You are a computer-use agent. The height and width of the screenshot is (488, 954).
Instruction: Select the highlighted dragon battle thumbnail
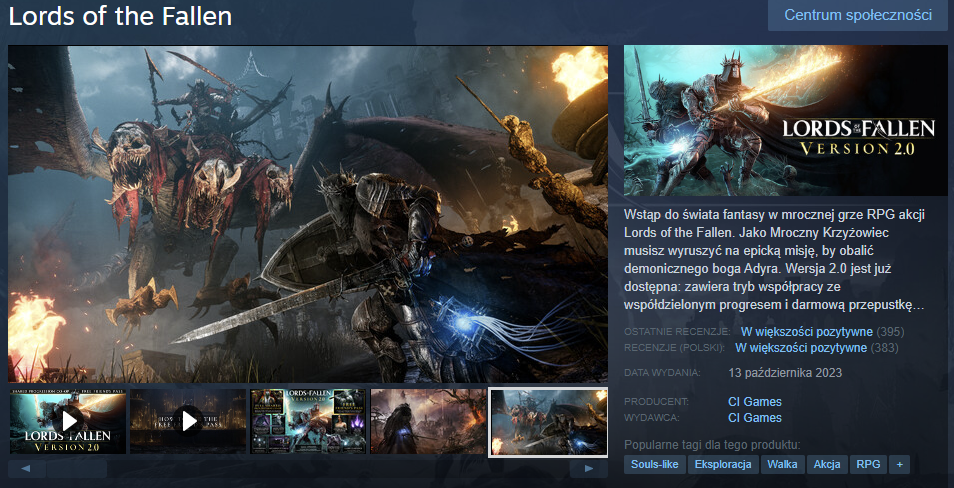click(x=549, y=422)
